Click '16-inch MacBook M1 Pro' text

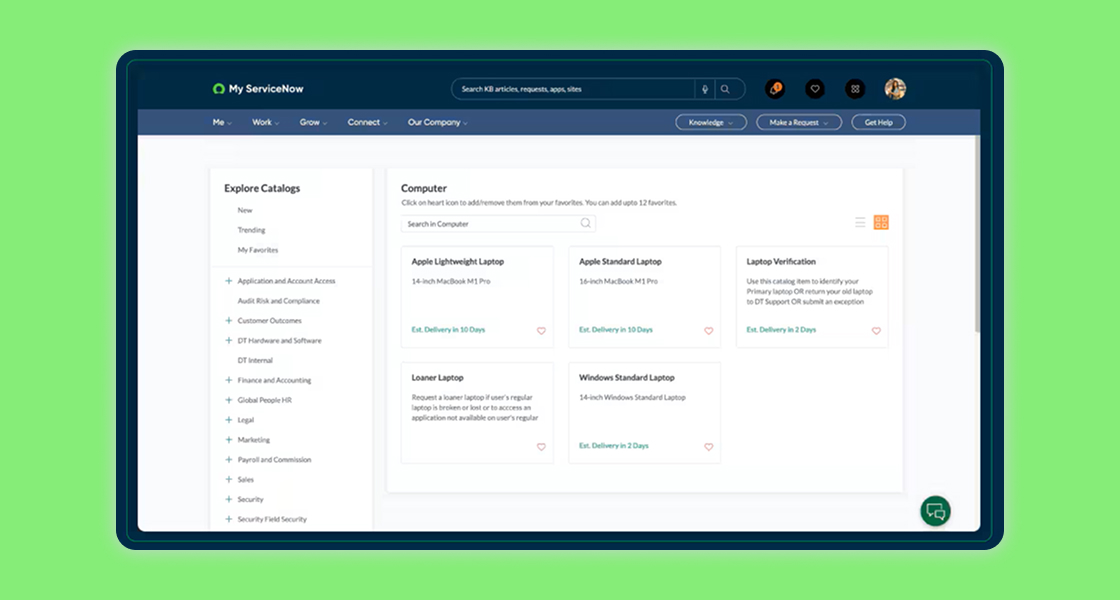coord(619,281)
